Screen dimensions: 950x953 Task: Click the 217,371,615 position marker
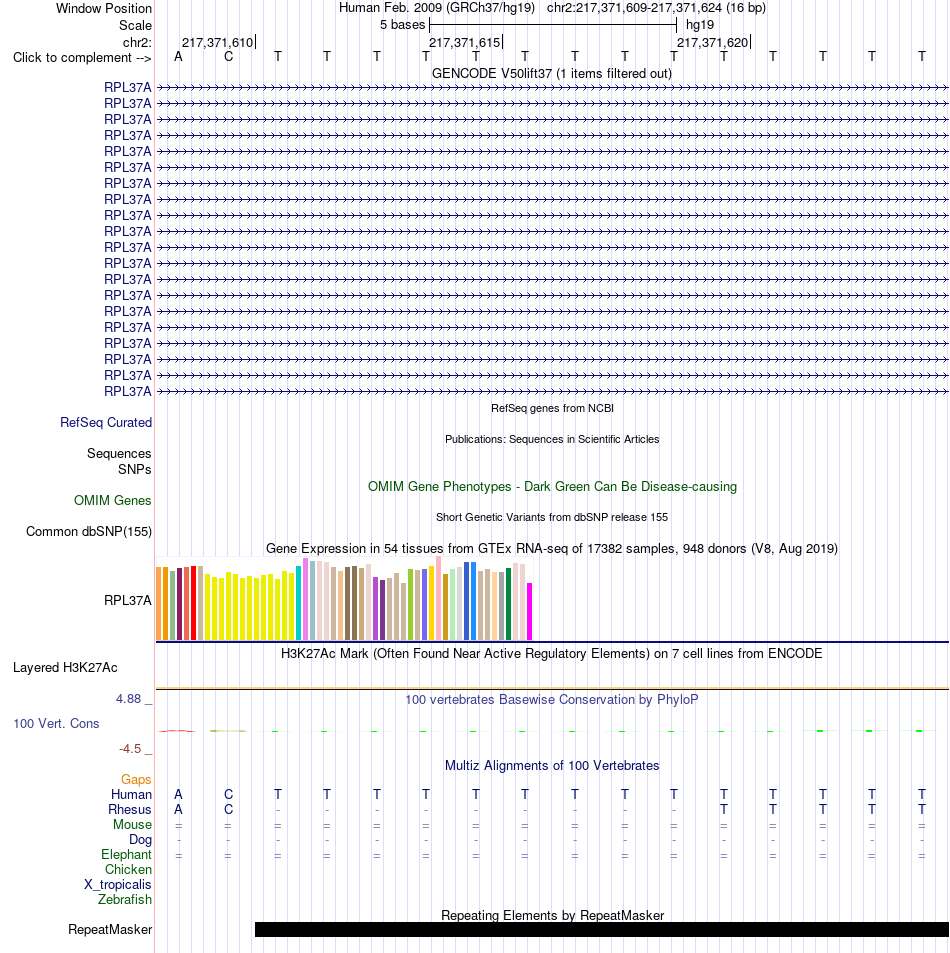click(x=465, y=43)
